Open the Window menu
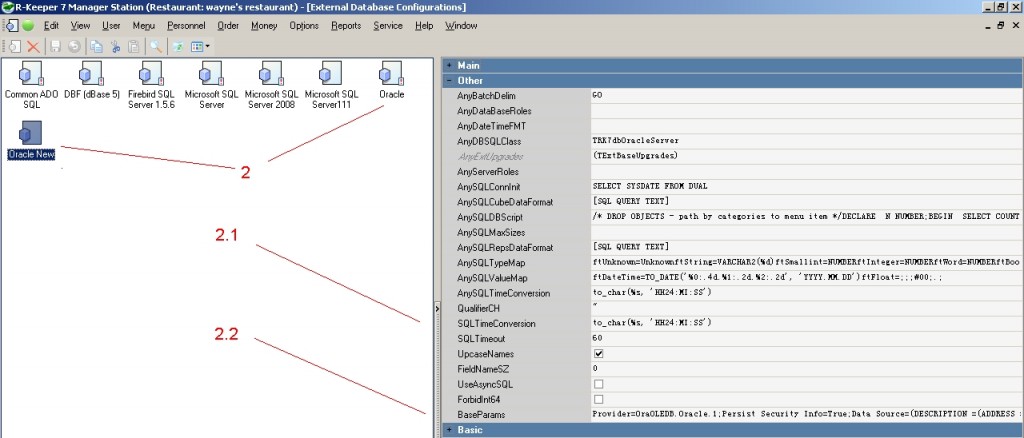The image size is (1024, 438). pos(461,25)
